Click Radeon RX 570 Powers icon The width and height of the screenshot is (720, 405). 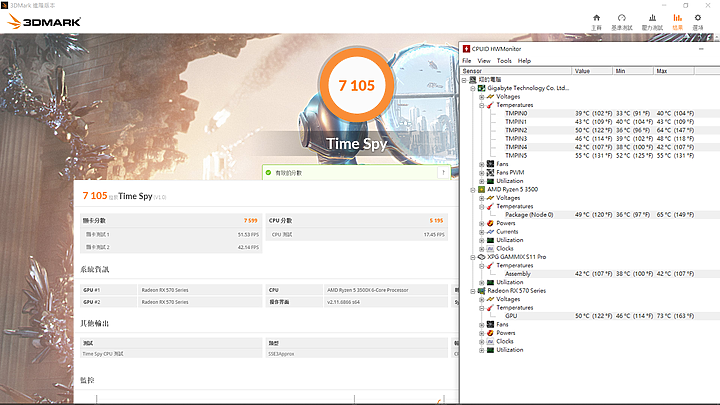point(490,333)
